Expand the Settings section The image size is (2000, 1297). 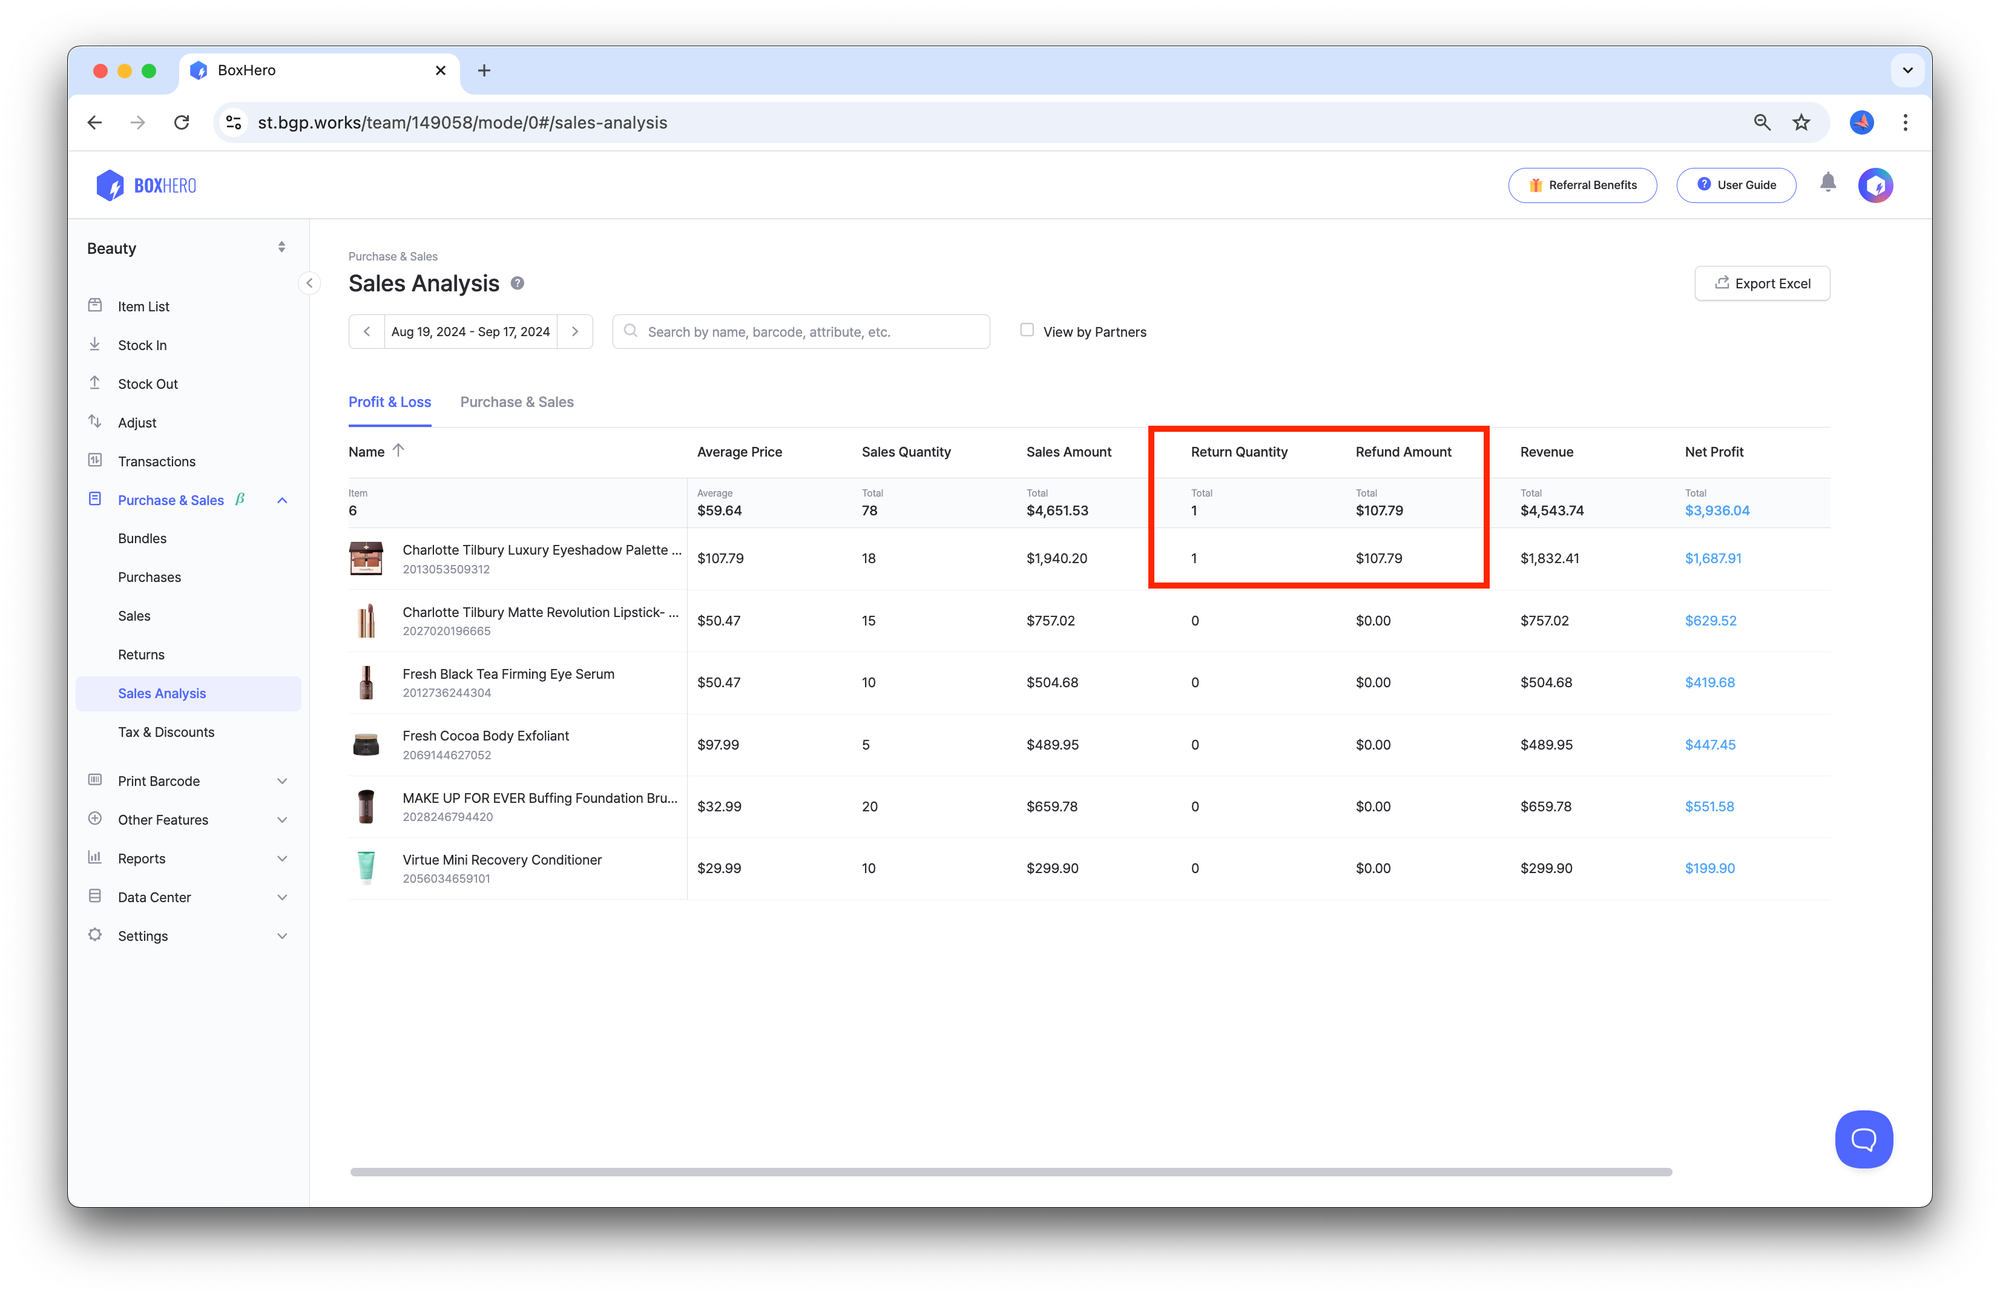pyautogui.click(x=282, y=936)
